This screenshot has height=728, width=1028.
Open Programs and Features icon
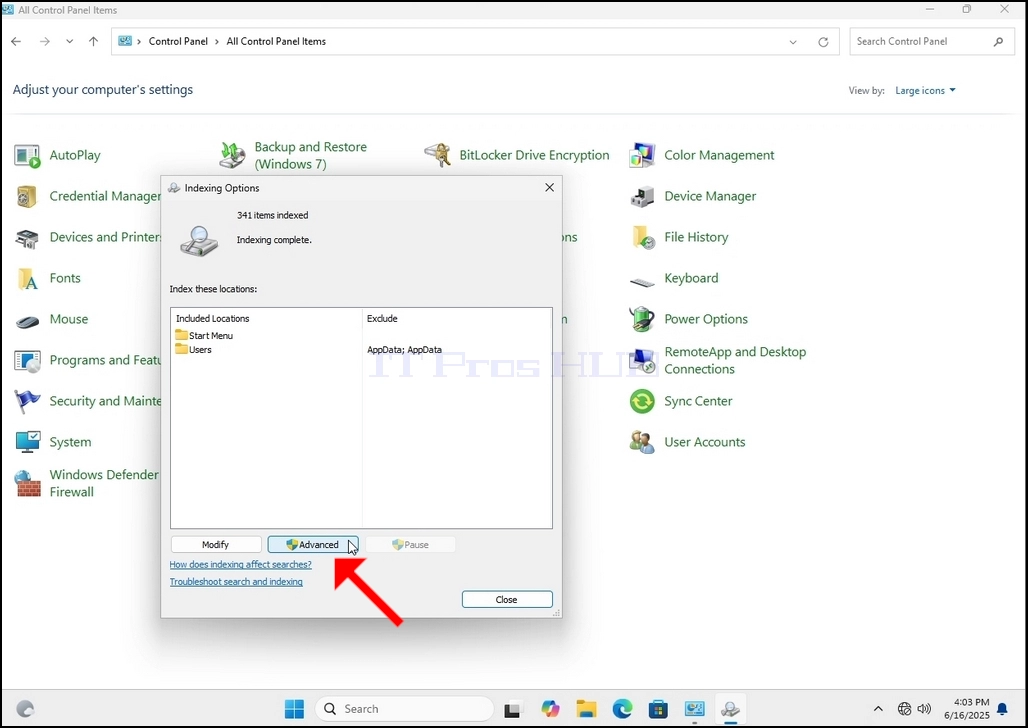tap(27, 361)
